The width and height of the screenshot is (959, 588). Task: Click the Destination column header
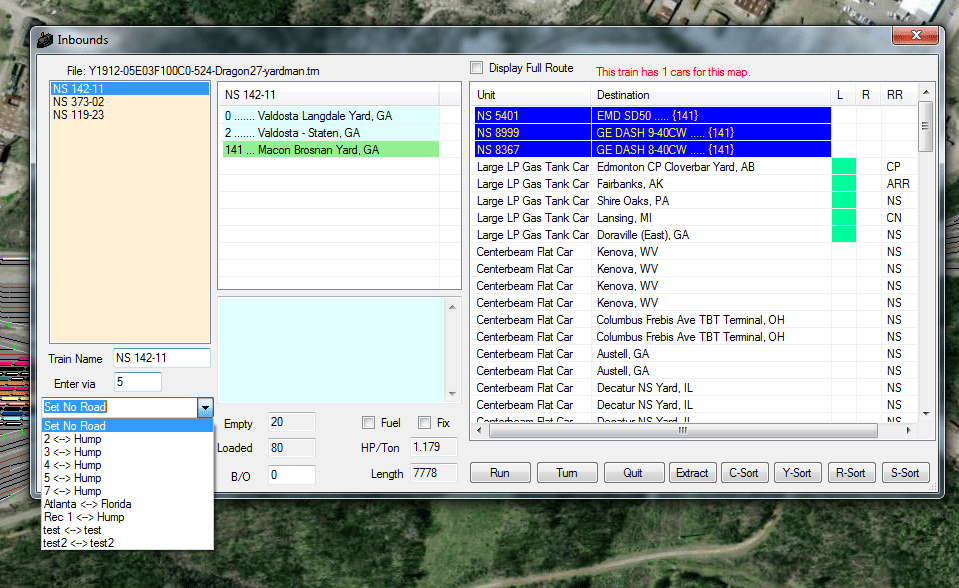coord(710,95)
